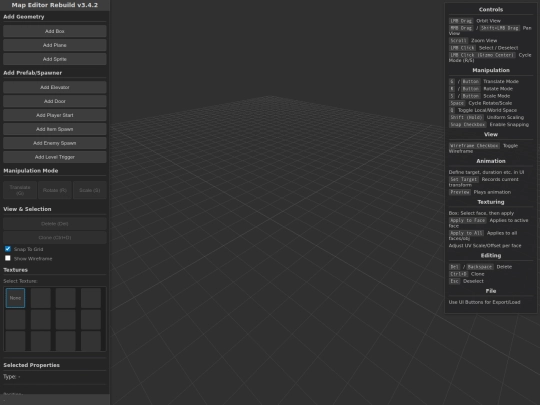Click the Apply to Face key label

click(467, 220)
